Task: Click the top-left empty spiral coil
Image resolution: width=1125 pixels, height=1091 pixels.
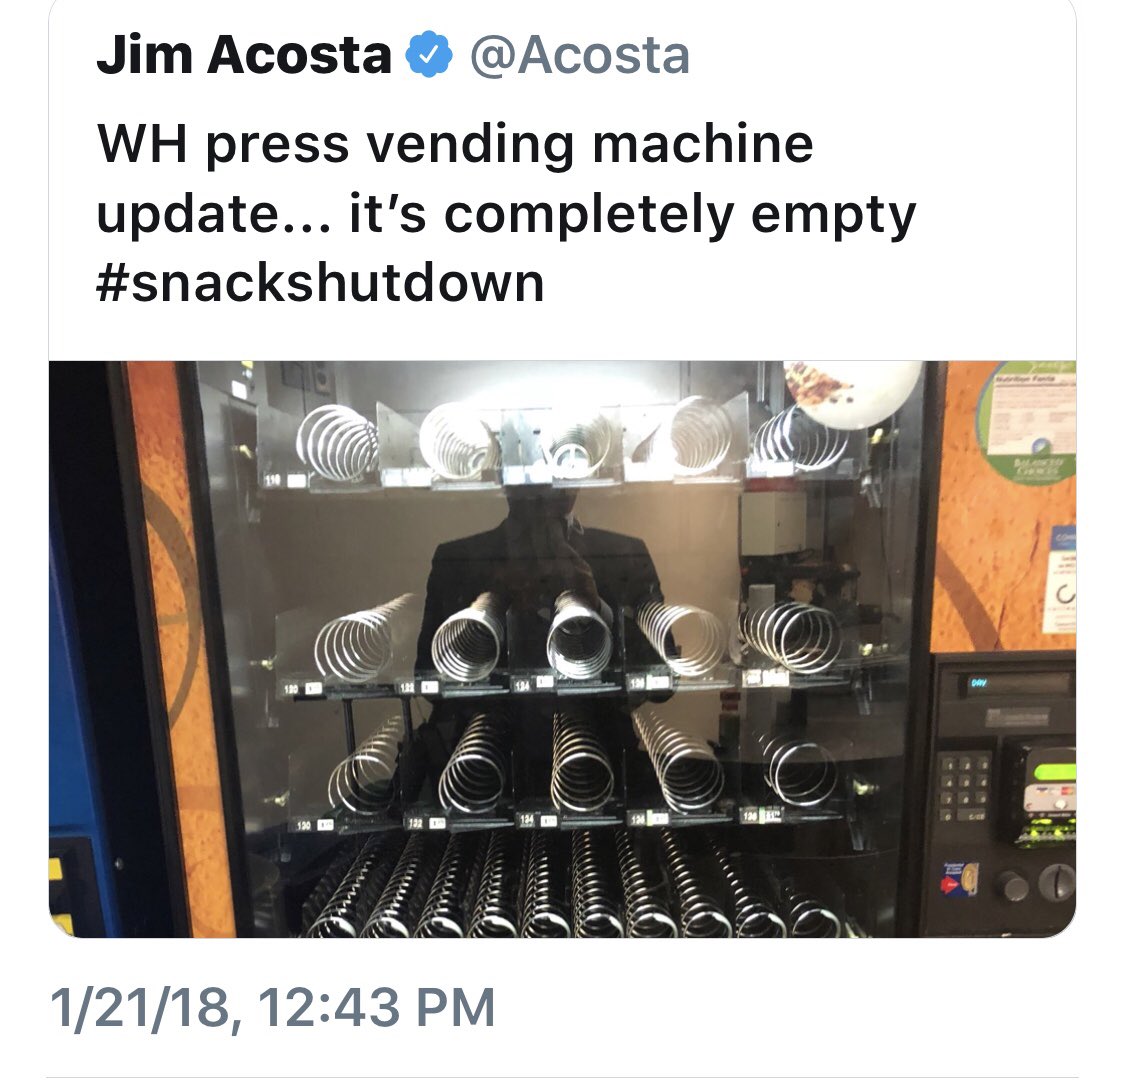Action: coord(336,443)
